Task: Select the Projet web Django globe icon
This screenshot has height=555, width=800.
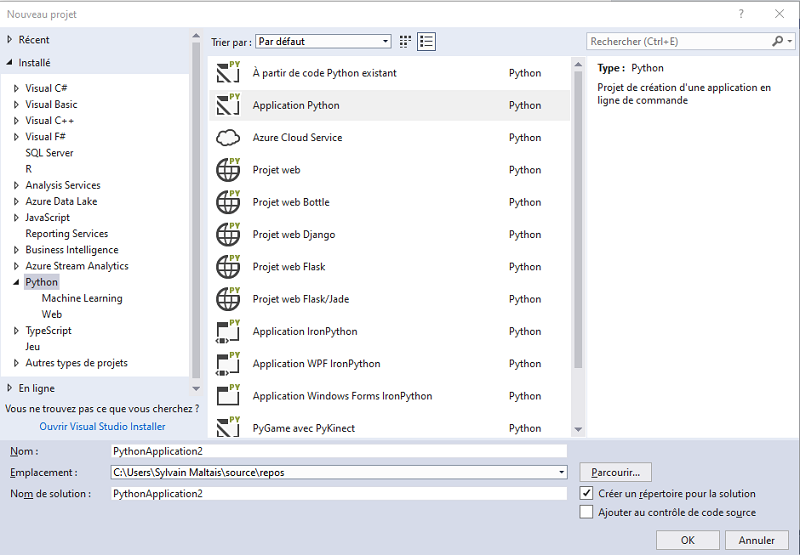Action: (x=228, y=235)
